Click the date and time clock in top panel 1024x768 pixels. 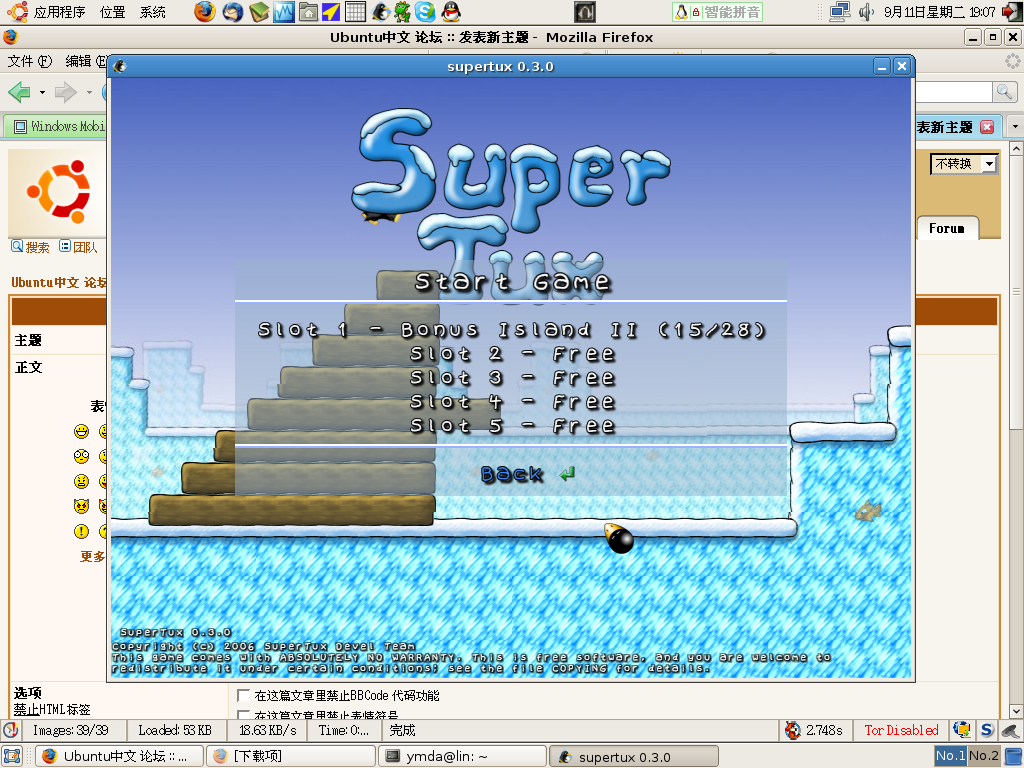click(939, 12)
